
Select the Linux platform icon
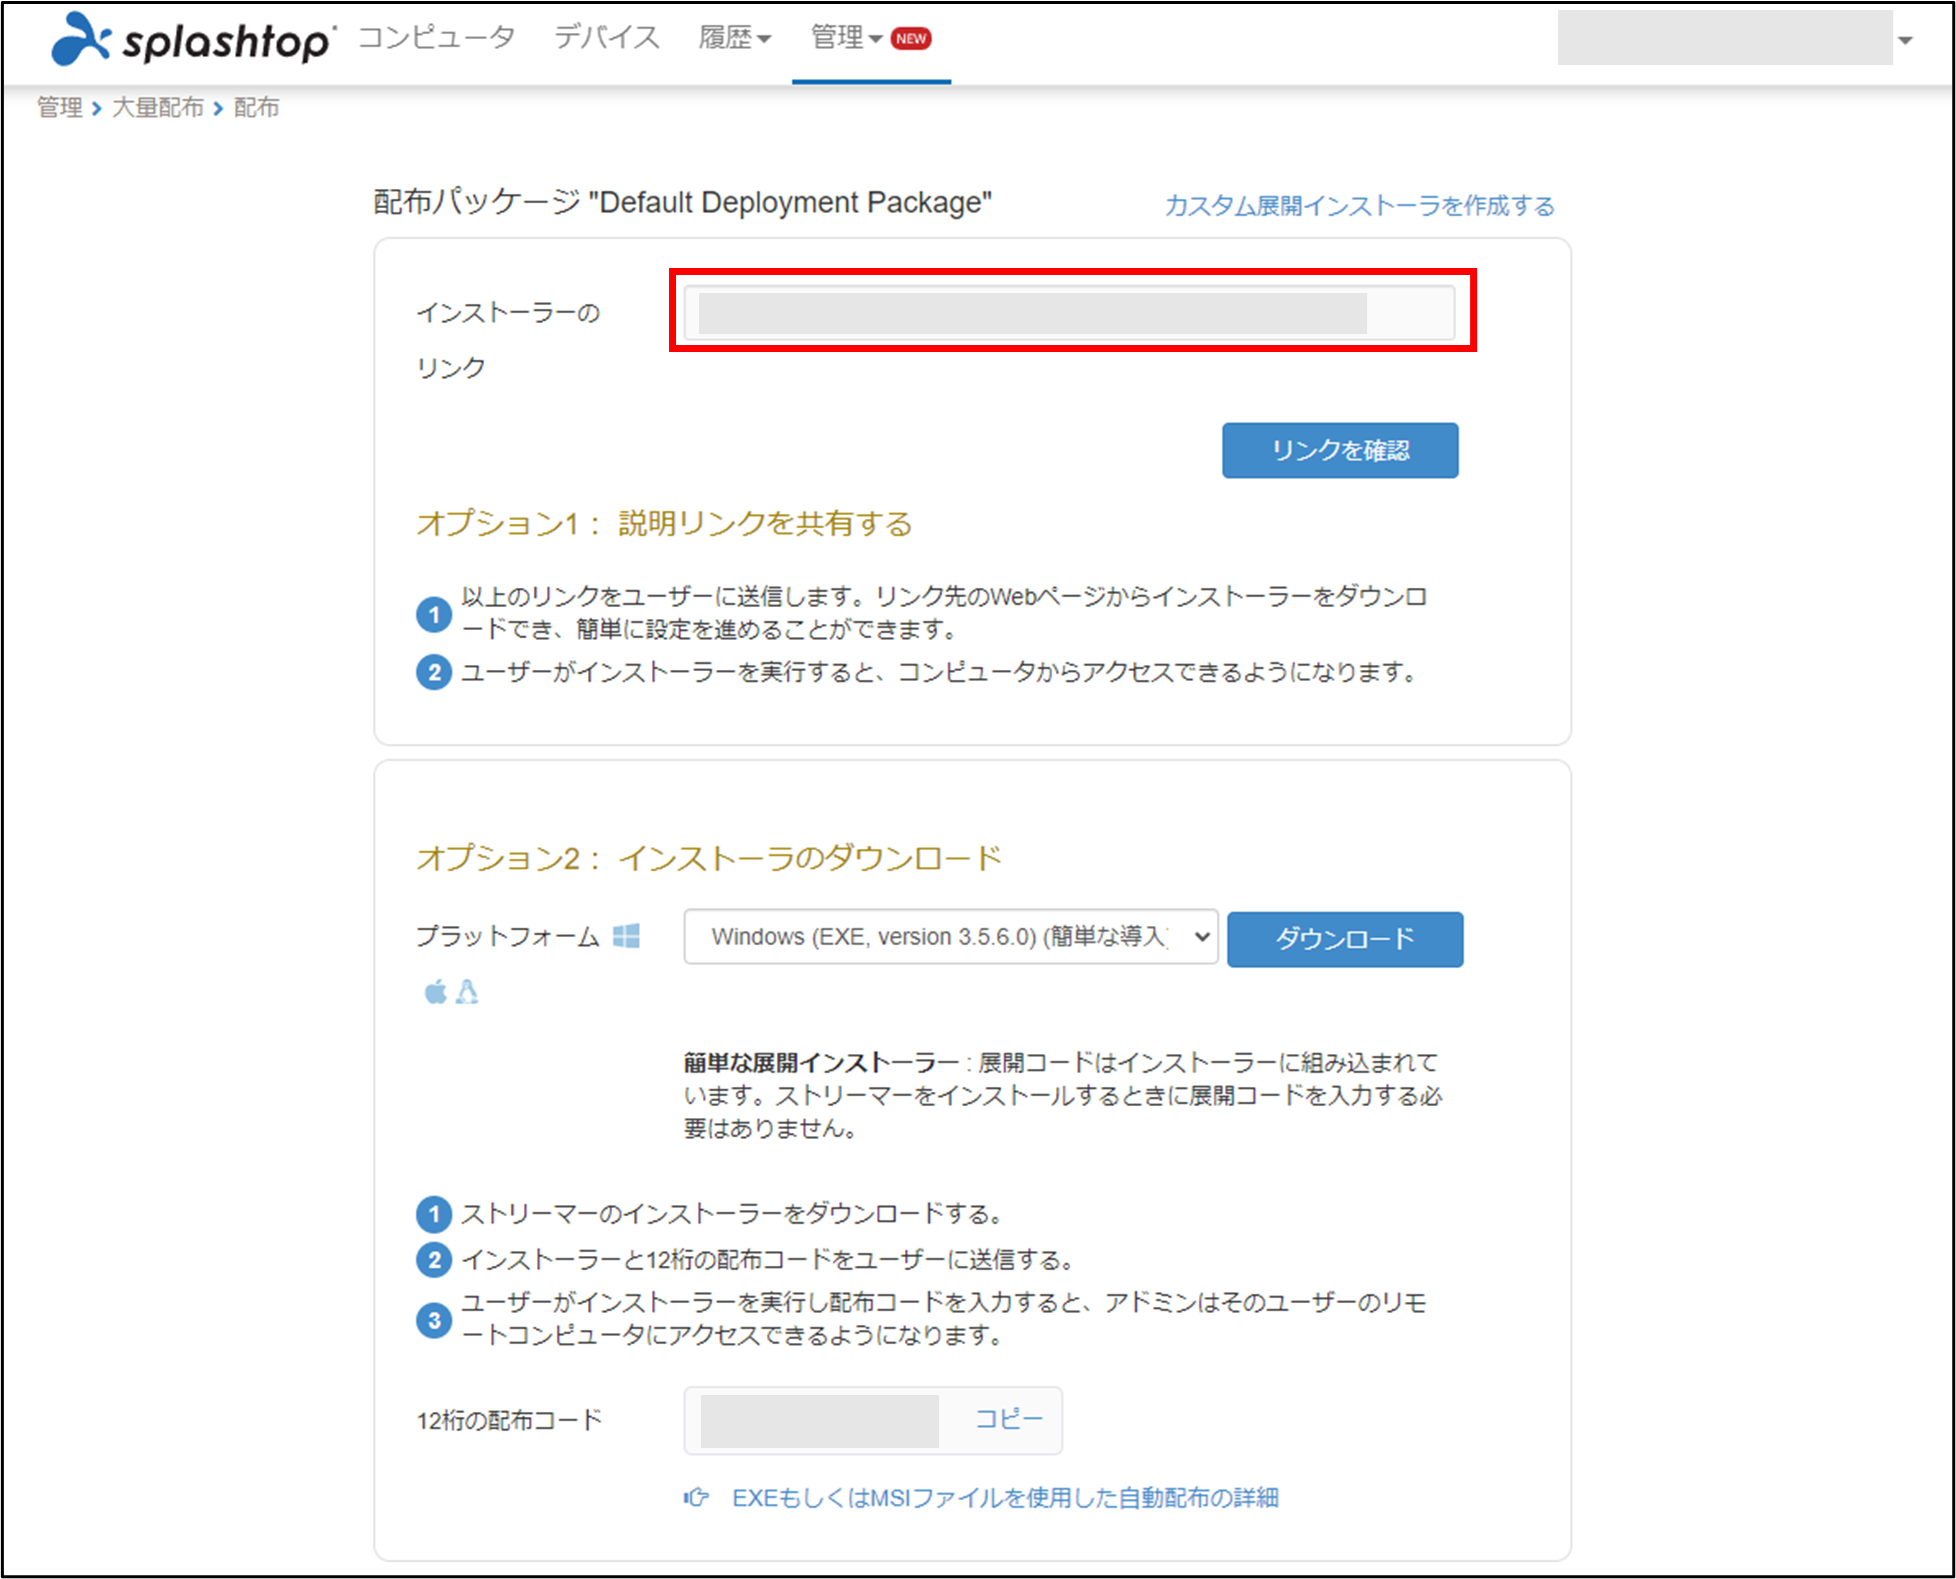(467, 992)
